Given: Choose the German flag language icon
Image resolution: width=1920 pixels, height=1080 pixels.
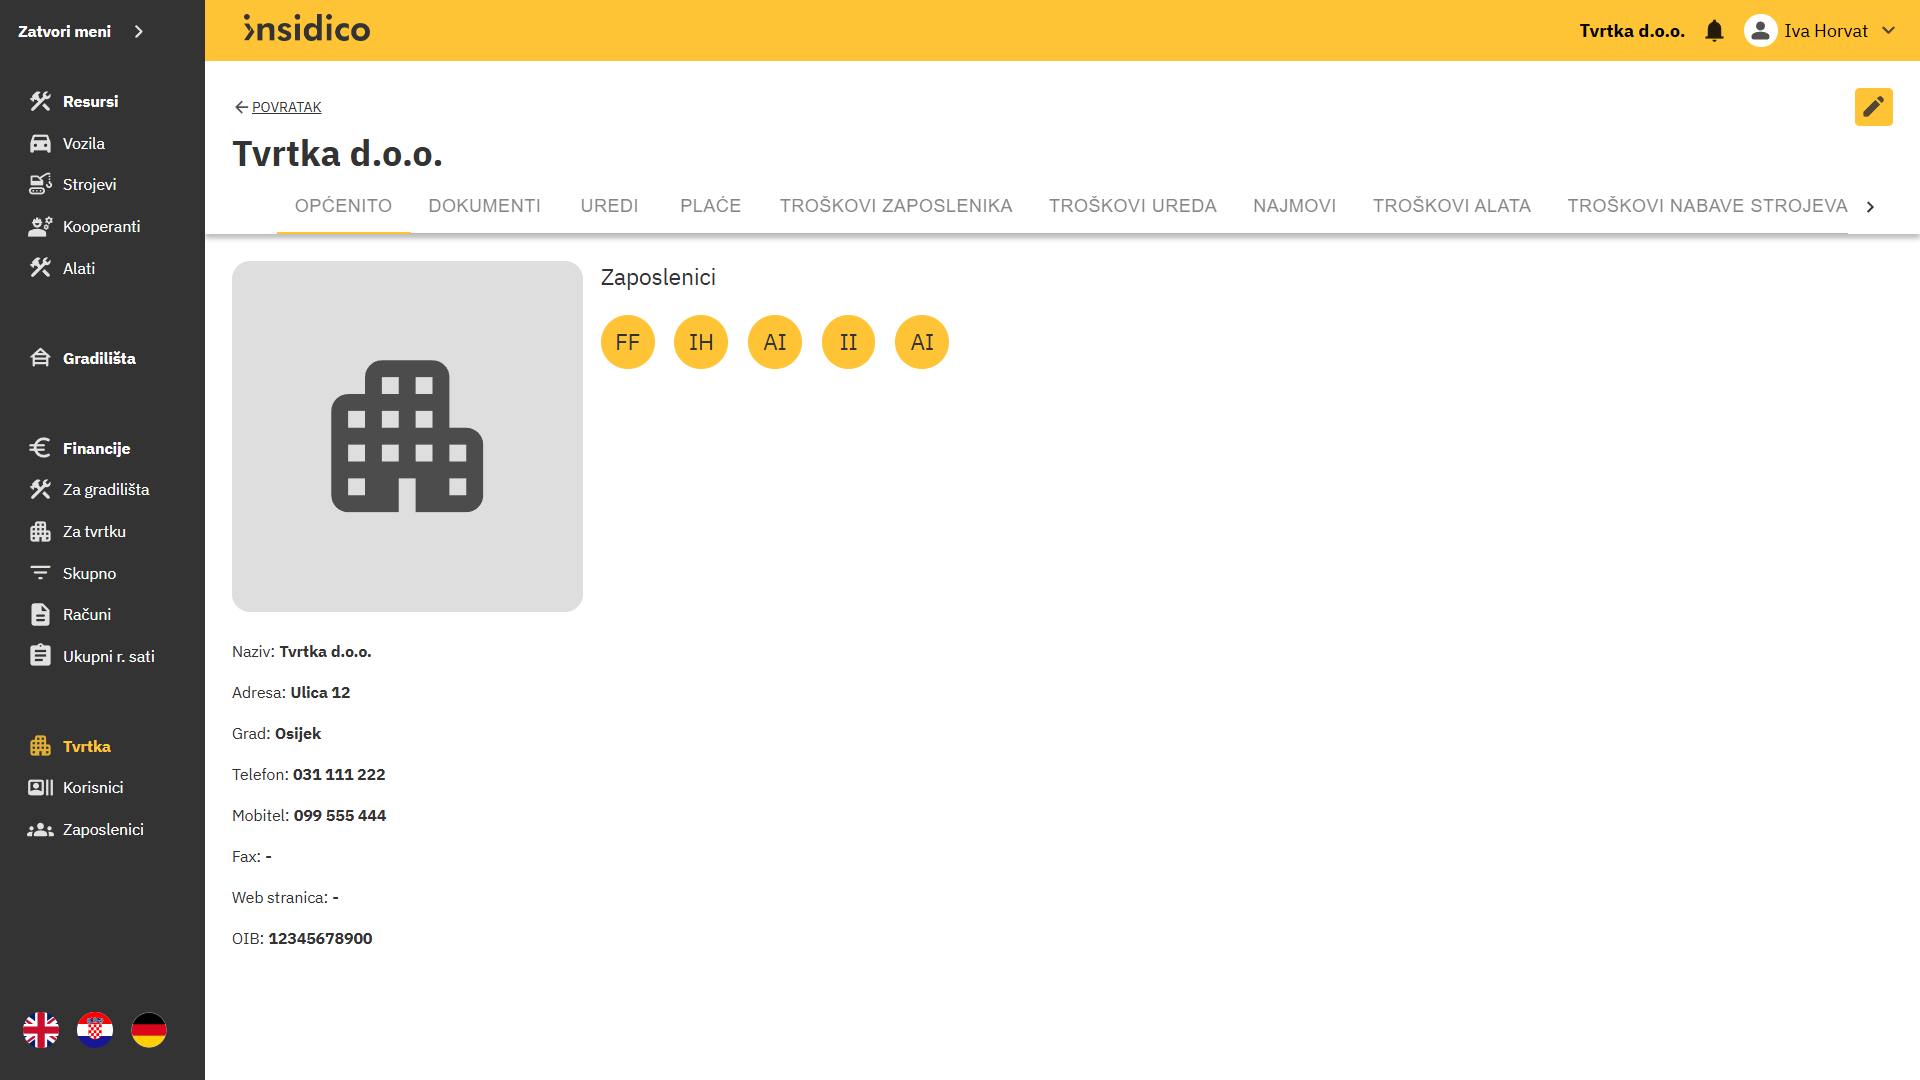Looking at the screenshot, I should [x=149, y=1029].
